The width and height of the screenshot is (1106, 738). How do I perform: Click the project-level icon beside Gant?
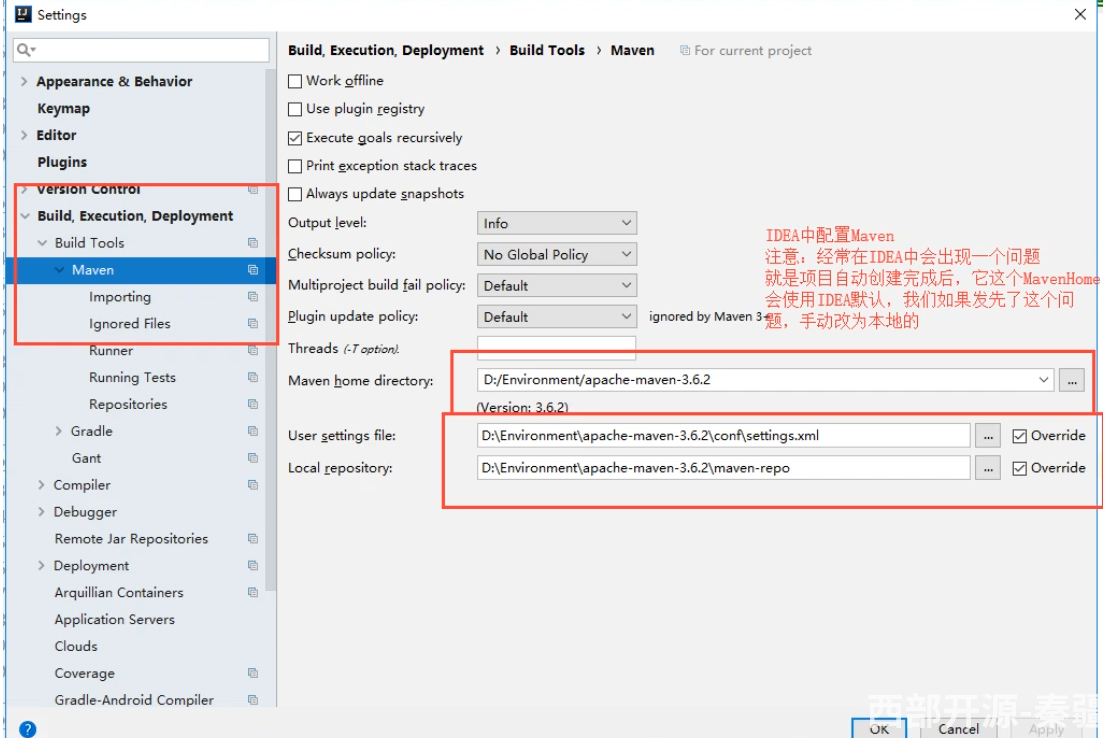(x=253, y=458)
